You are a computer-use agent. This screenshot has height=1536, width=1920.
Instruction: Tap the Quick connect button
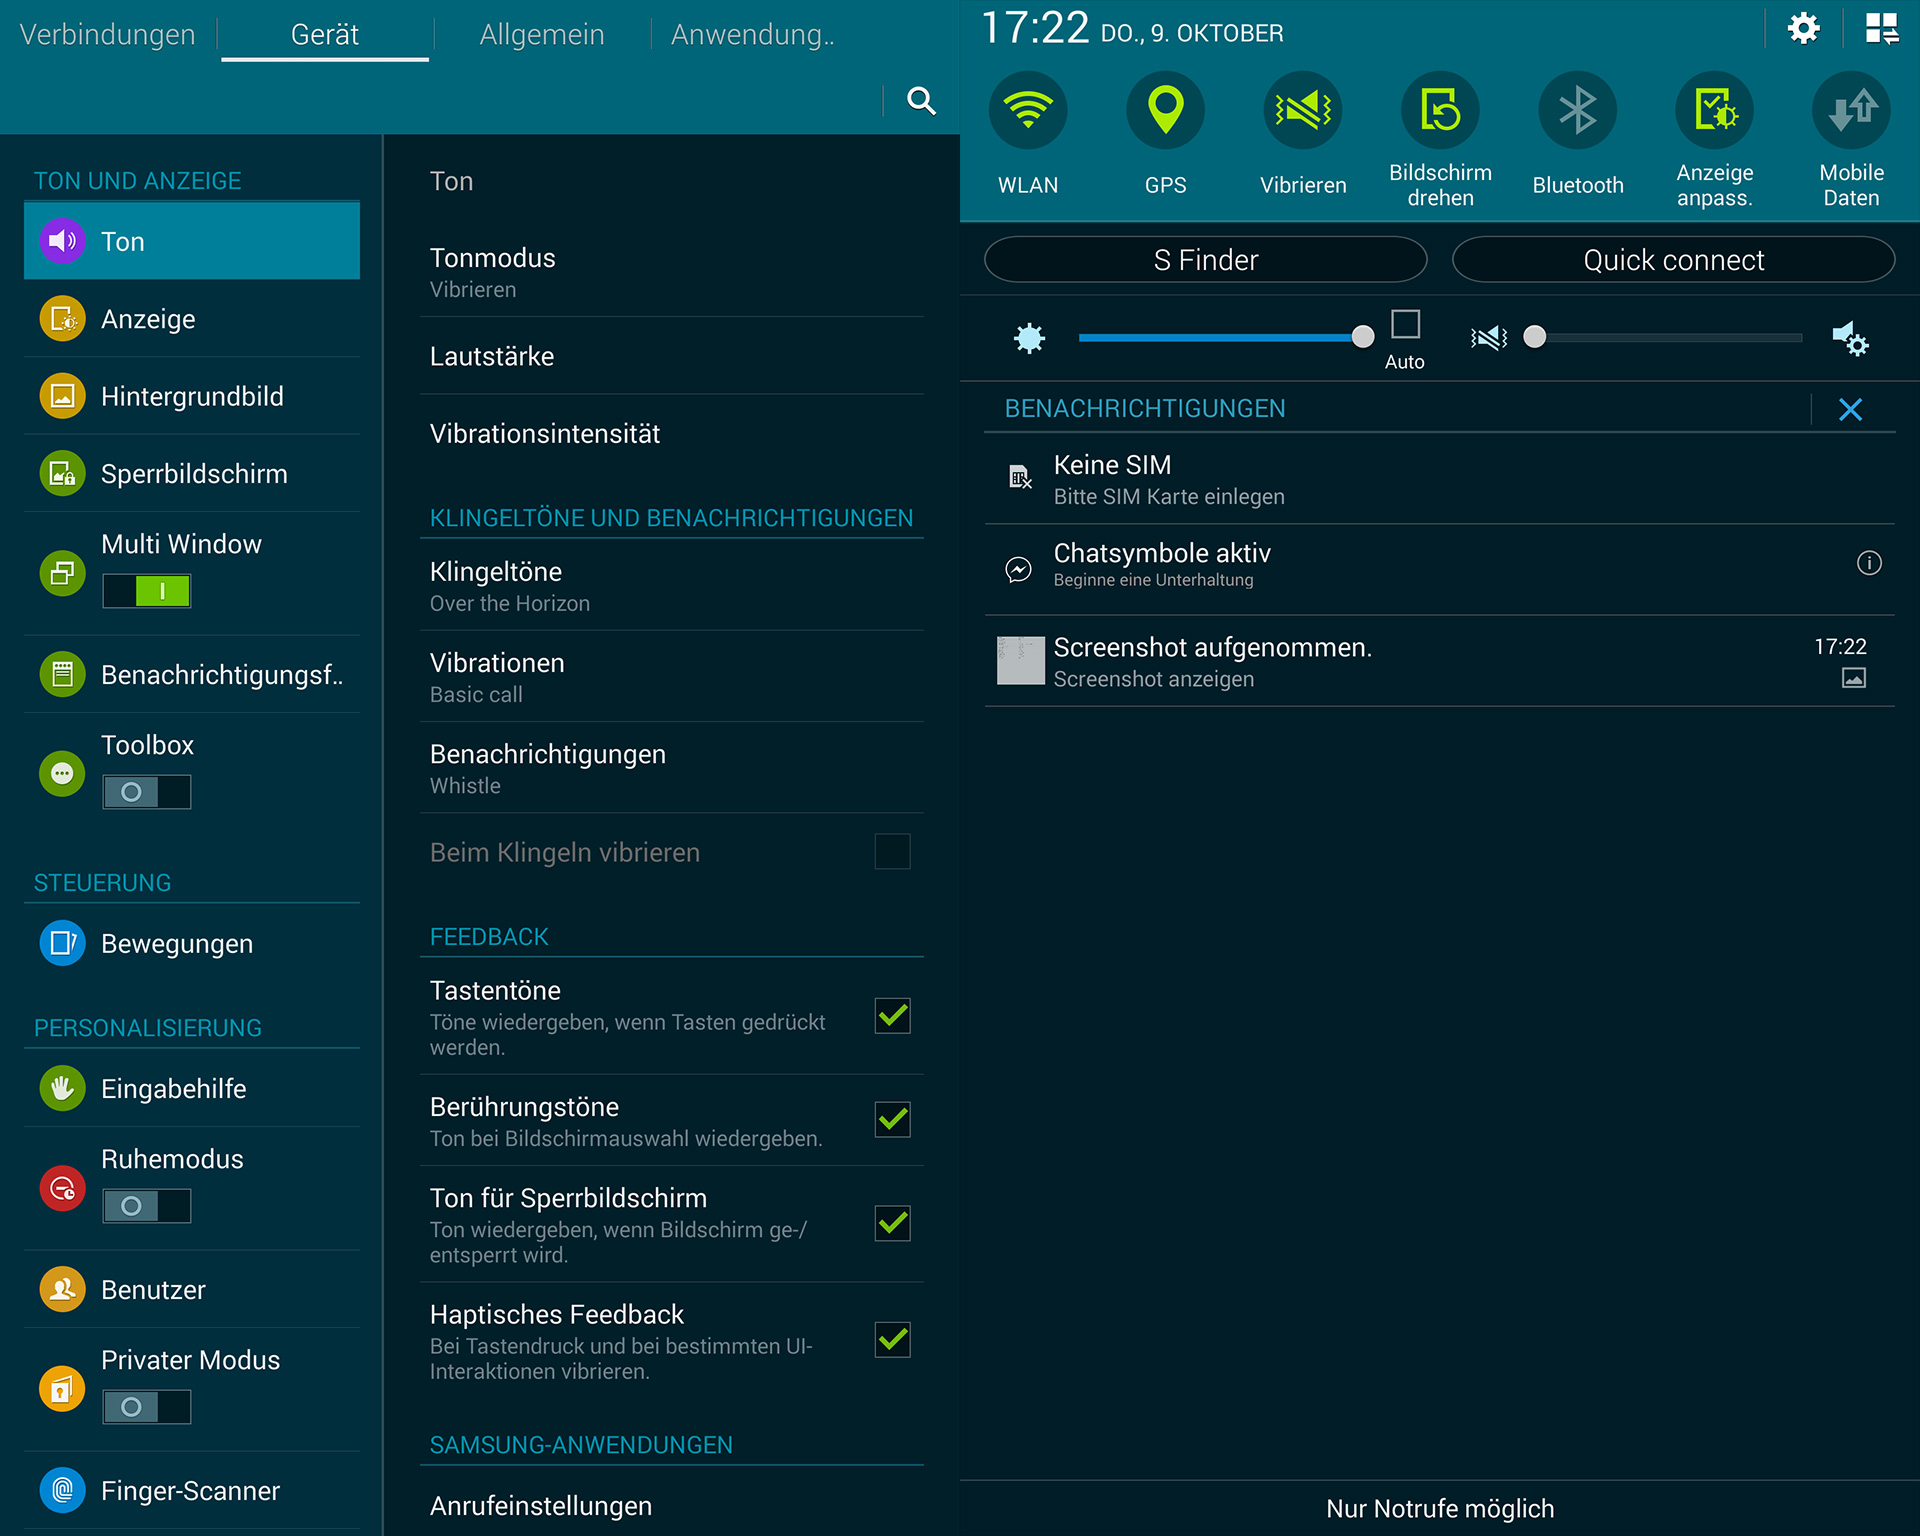click(x=1673, y=260)
